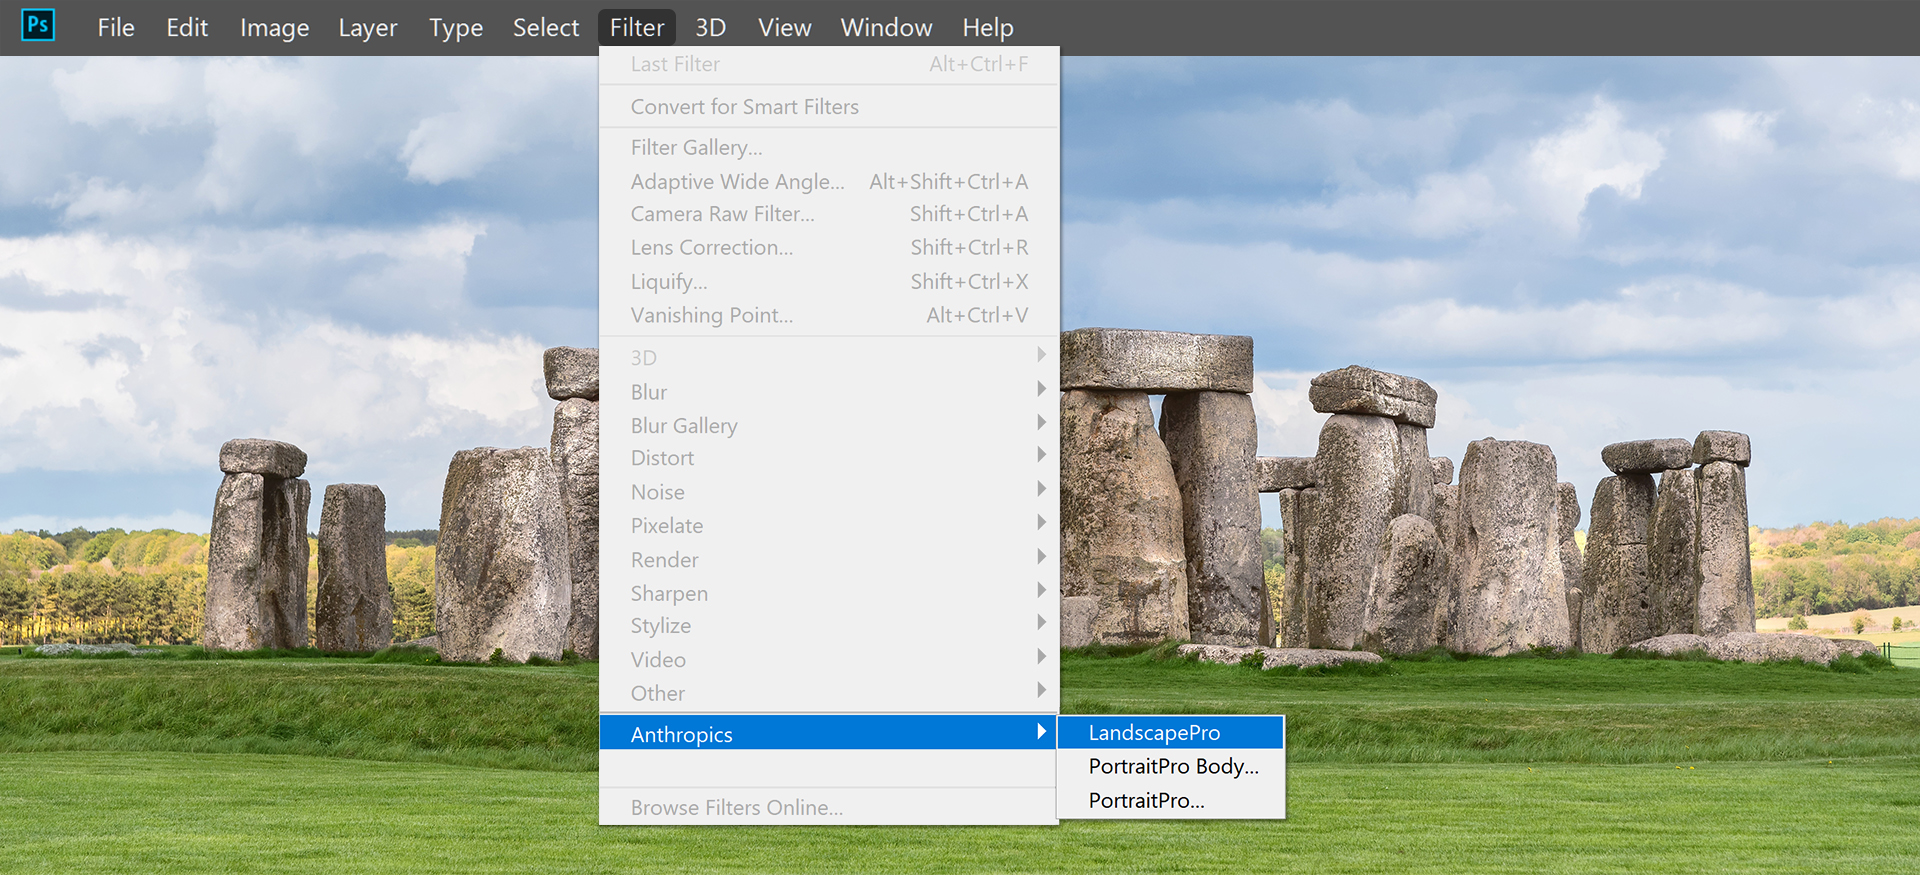This screenshot has width=1920, height=875.
Task: Expand the Blur Gallery submenu
Action: [684, 426]
